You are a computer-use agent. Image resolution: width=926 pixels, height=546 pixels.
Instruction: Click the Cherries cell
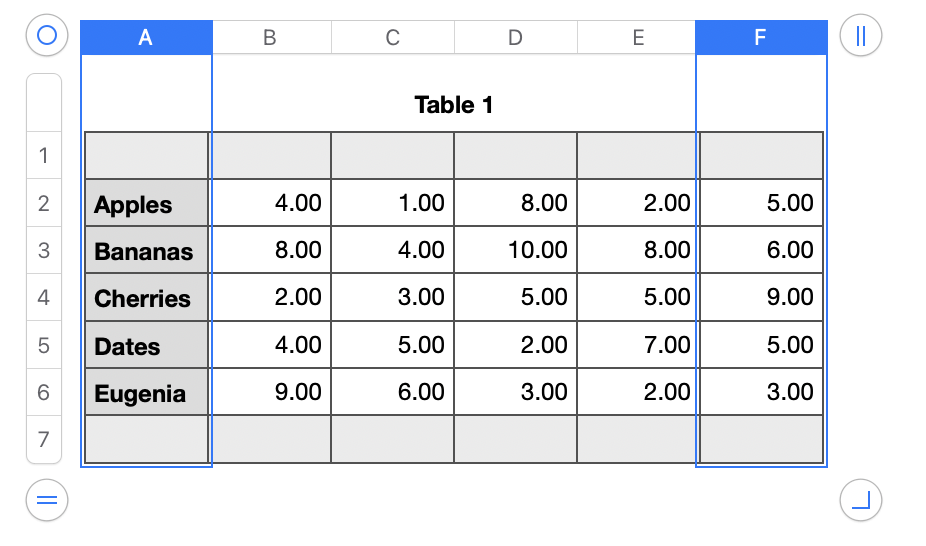[x=147, y=298]
